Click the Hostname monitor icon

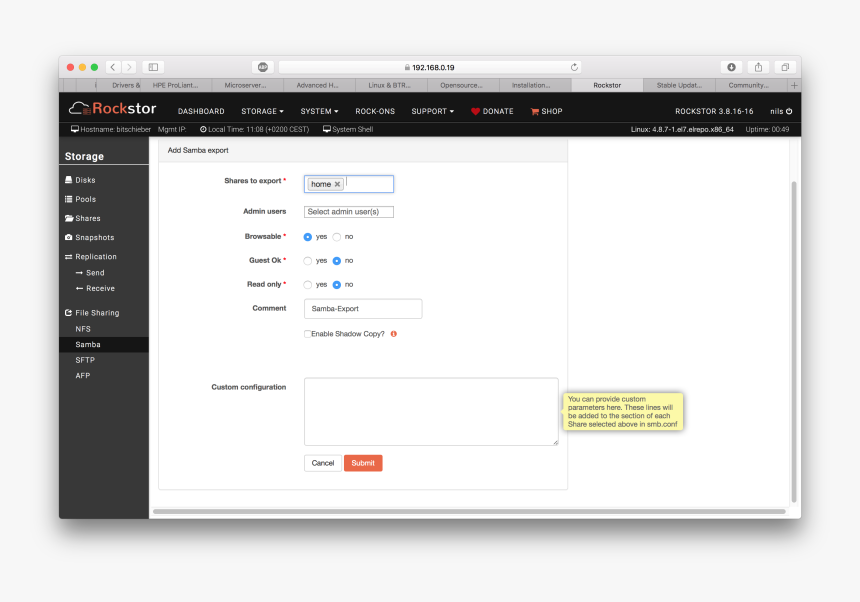click(x=75, y=129)
